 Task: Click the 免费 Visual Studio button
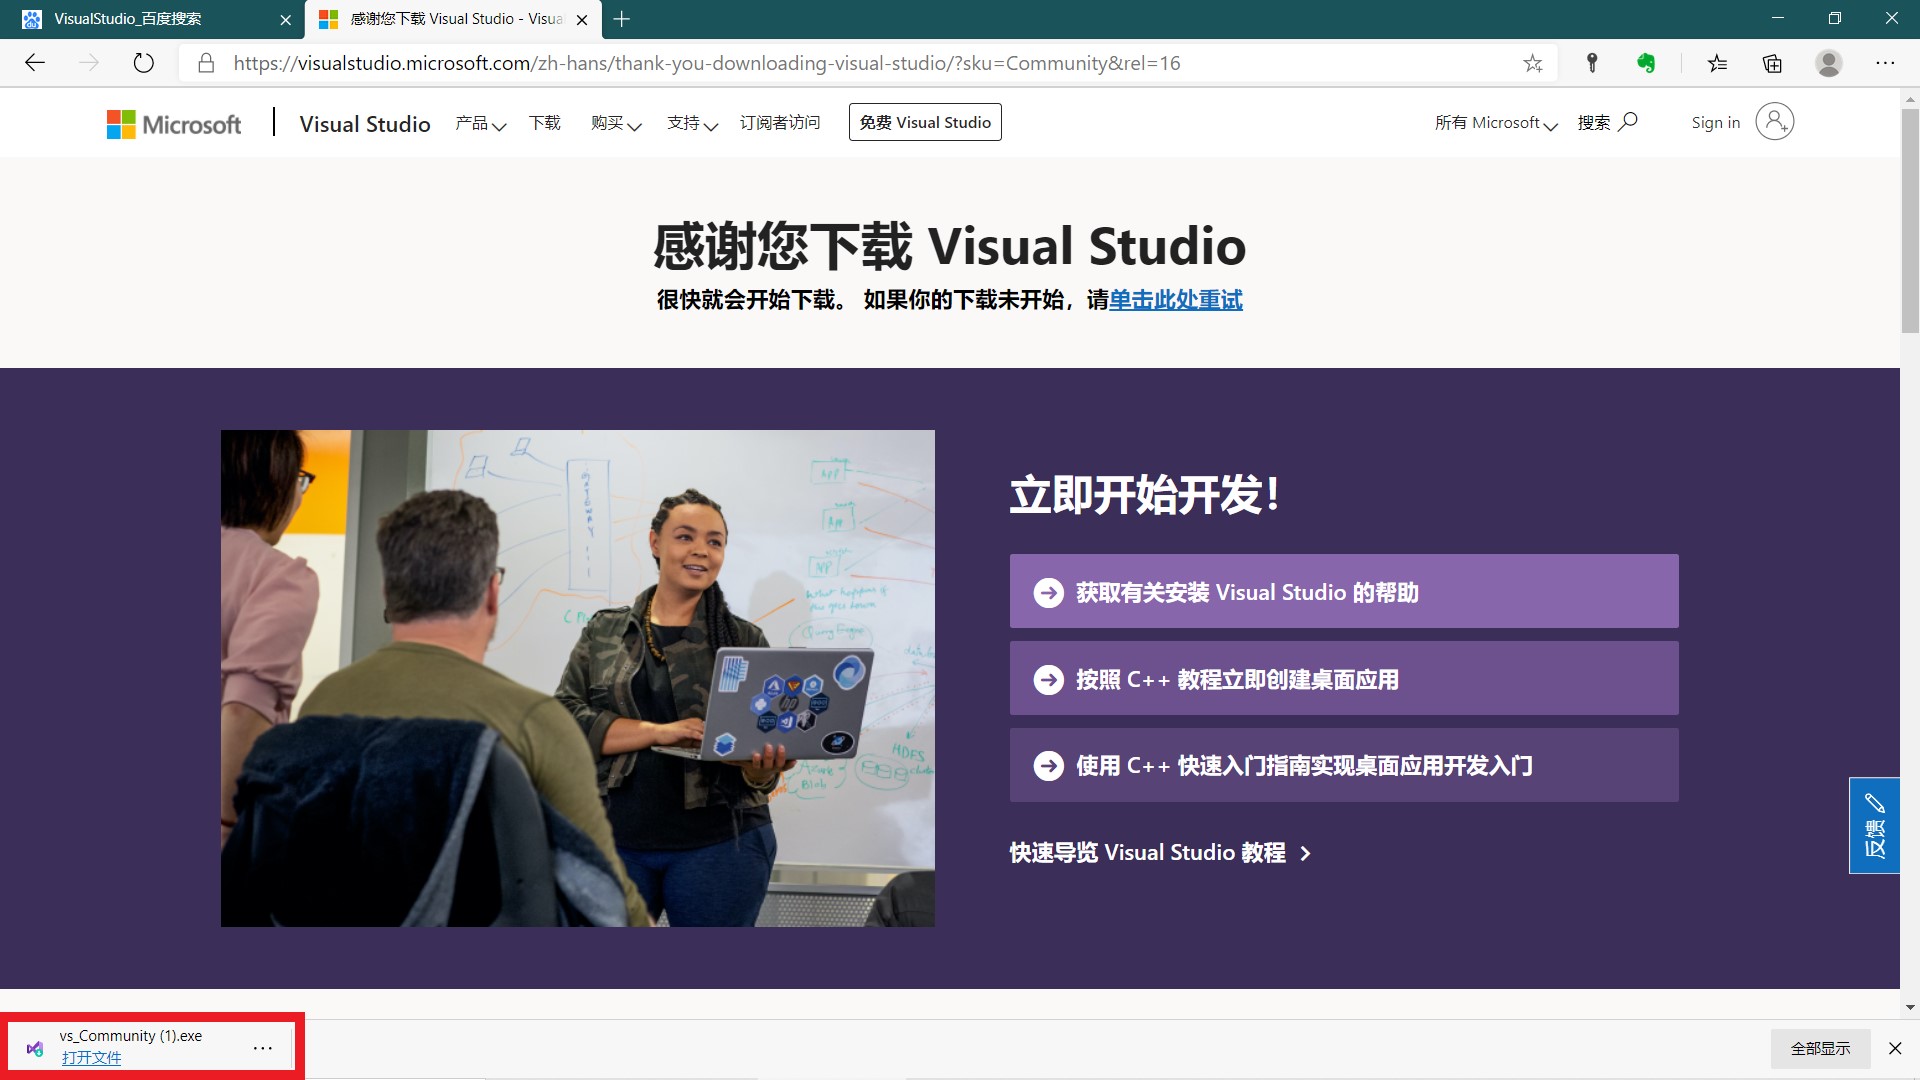pyautogui.click(x=925, y=122)
